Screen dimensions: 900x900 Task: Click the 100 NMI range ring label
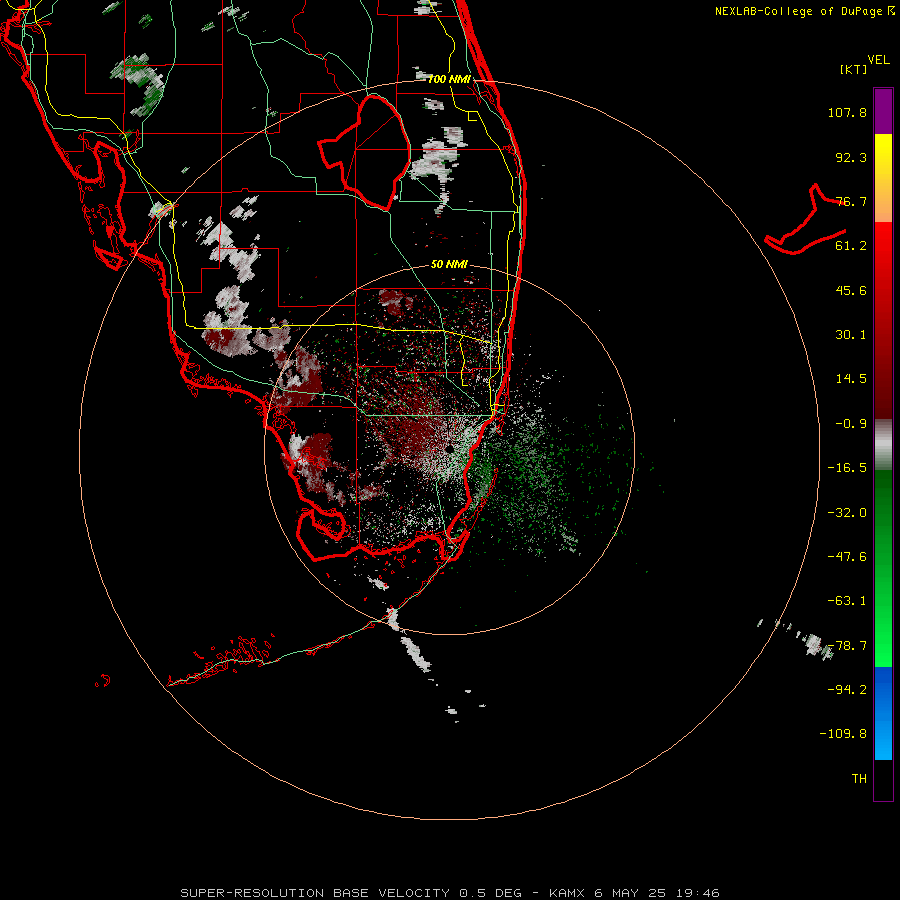[x=449, y=79]
